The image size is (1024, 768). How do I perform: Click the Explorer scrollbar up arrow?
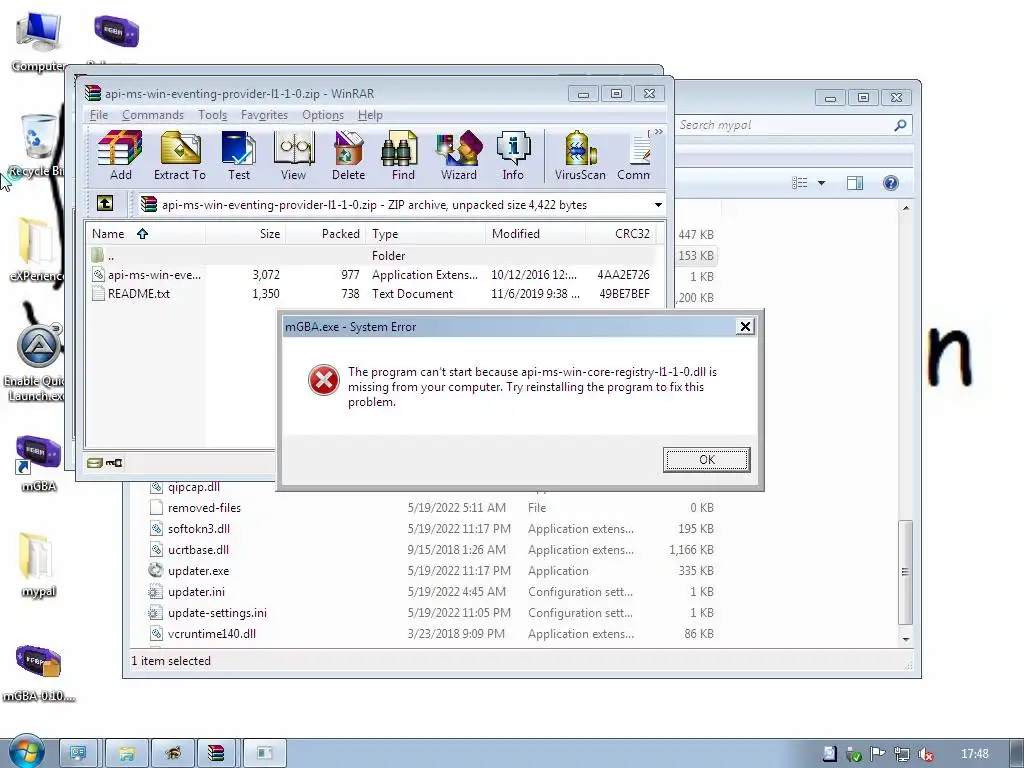point(905,208)
